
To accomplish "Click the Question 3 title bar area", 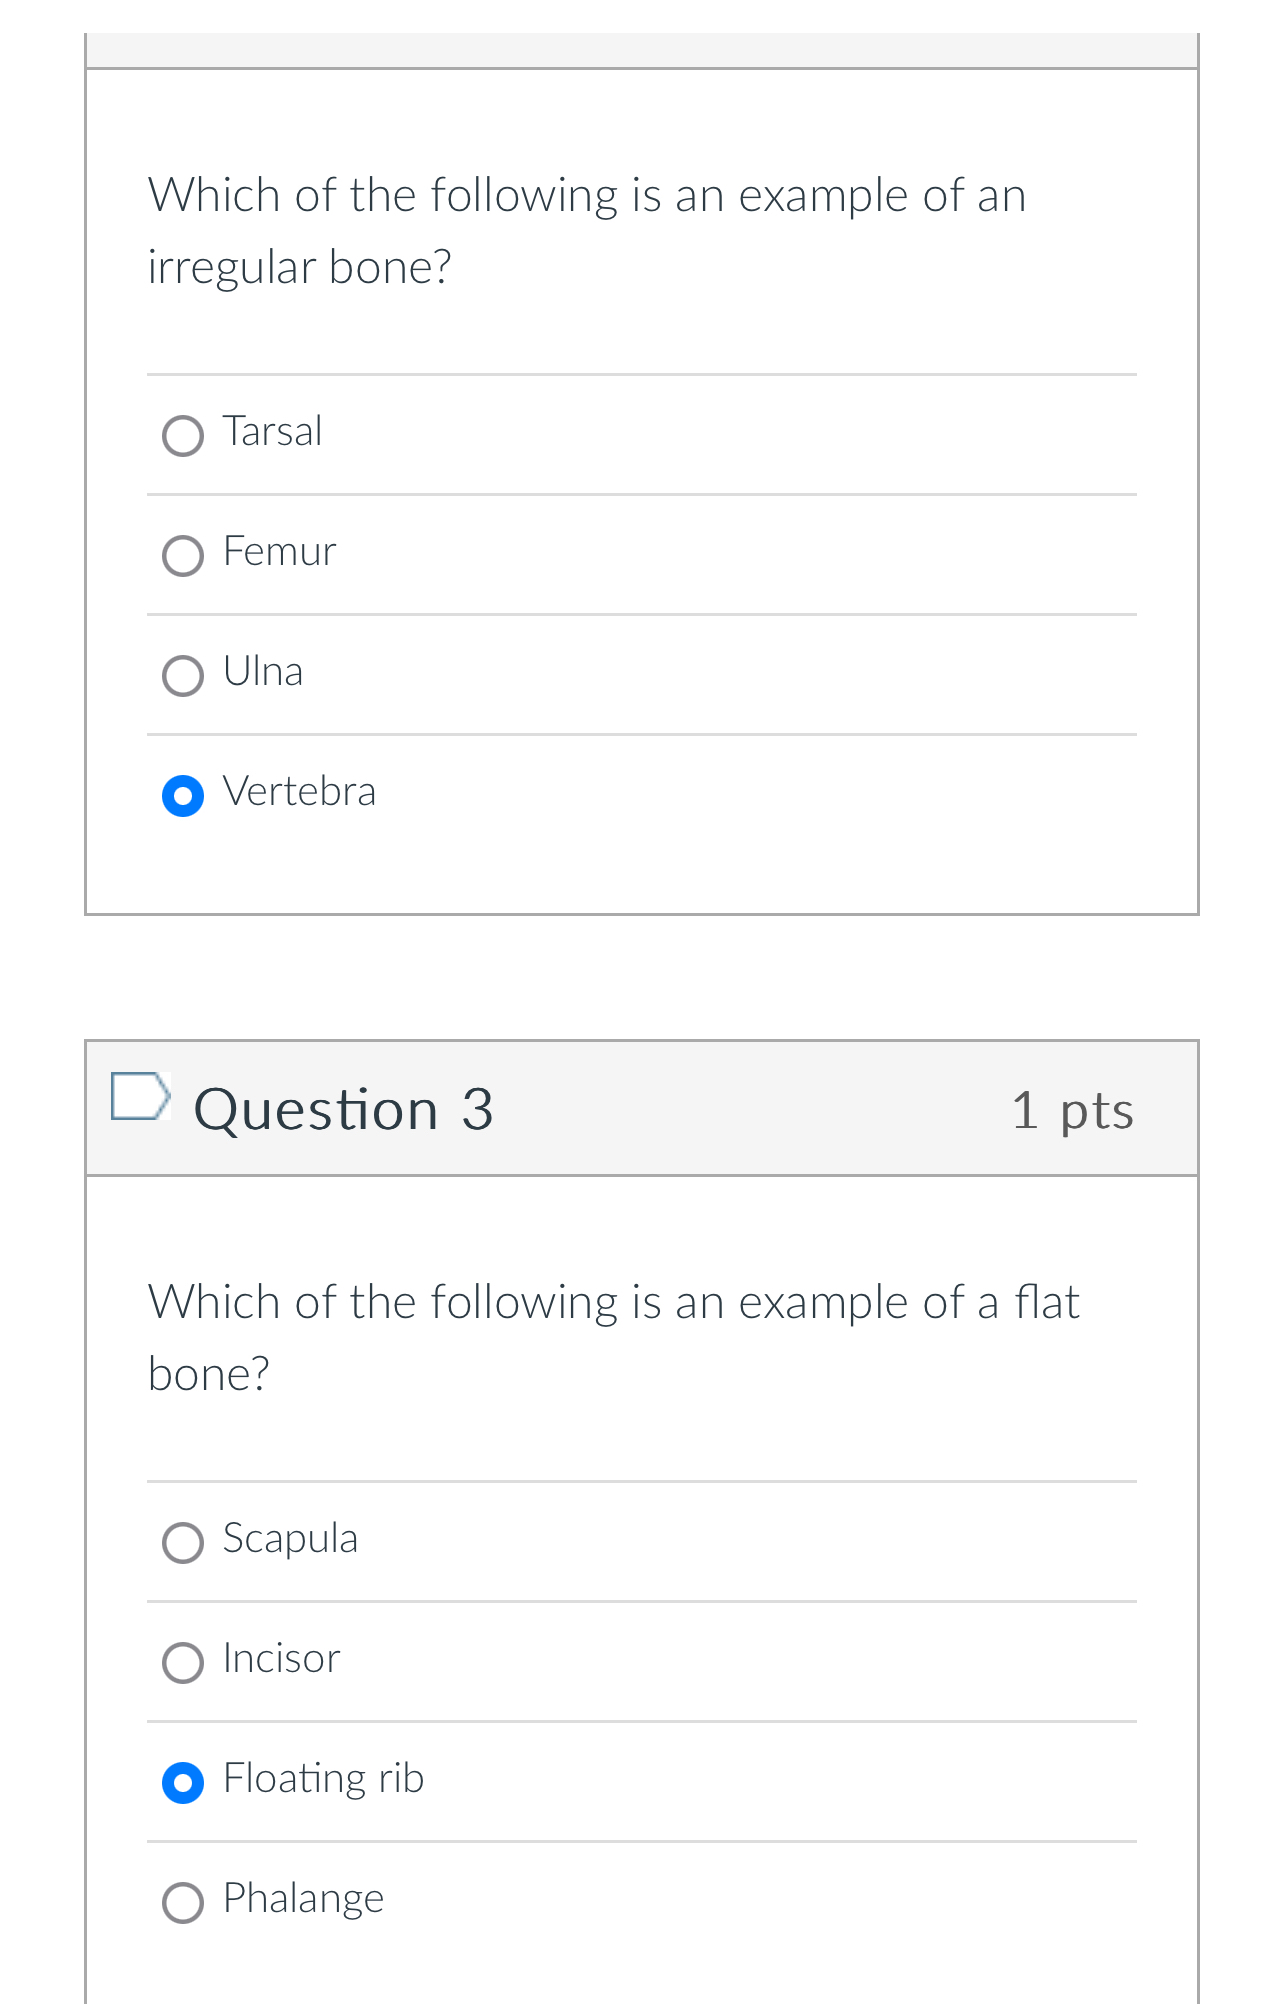I will pyautogui.click(x=642, y=1110).
